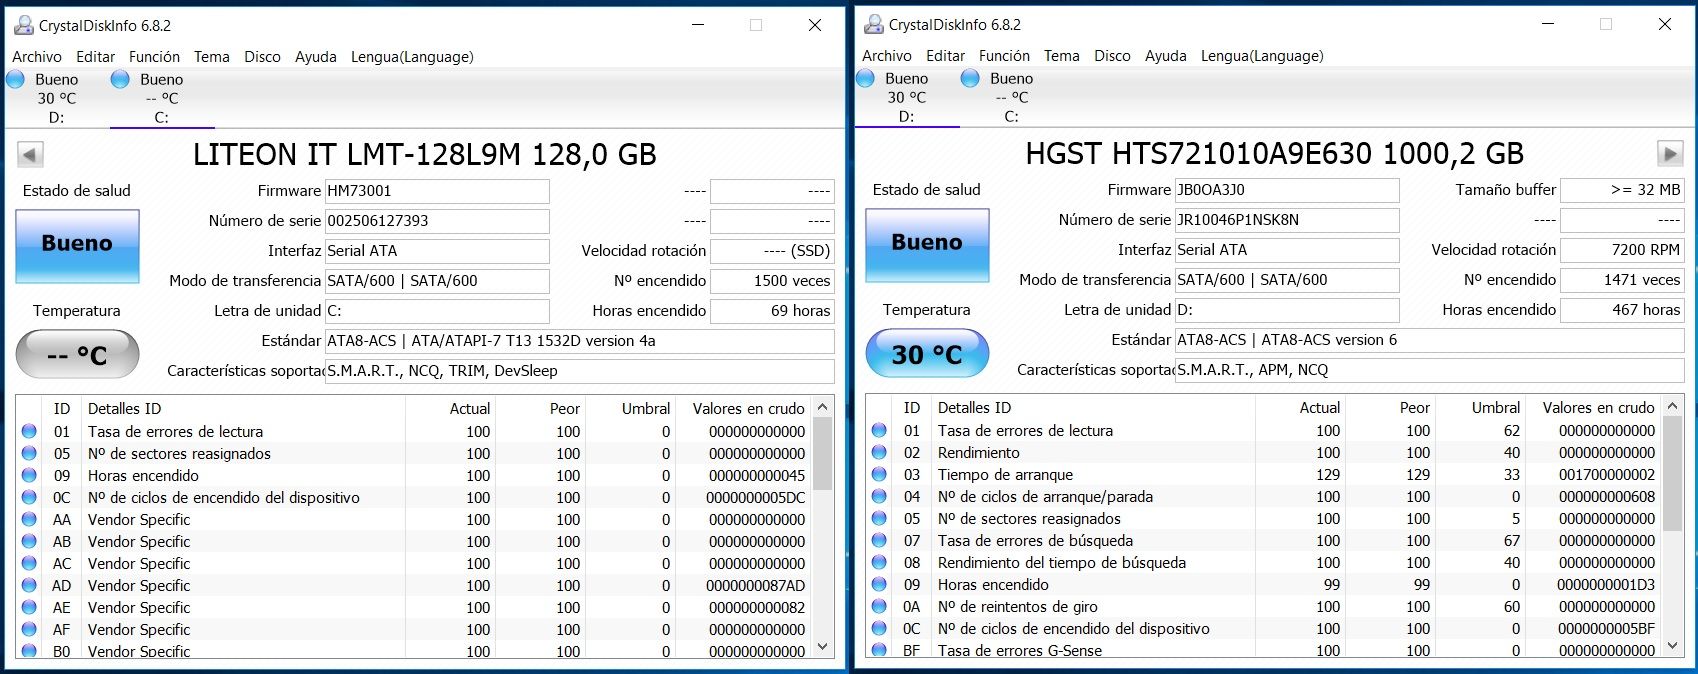The width and height of the screenshot is (1698, 674).
Task: Click scroll-down arrow of left SMART table
Action: pyautogui.click(x=823, y=647)
